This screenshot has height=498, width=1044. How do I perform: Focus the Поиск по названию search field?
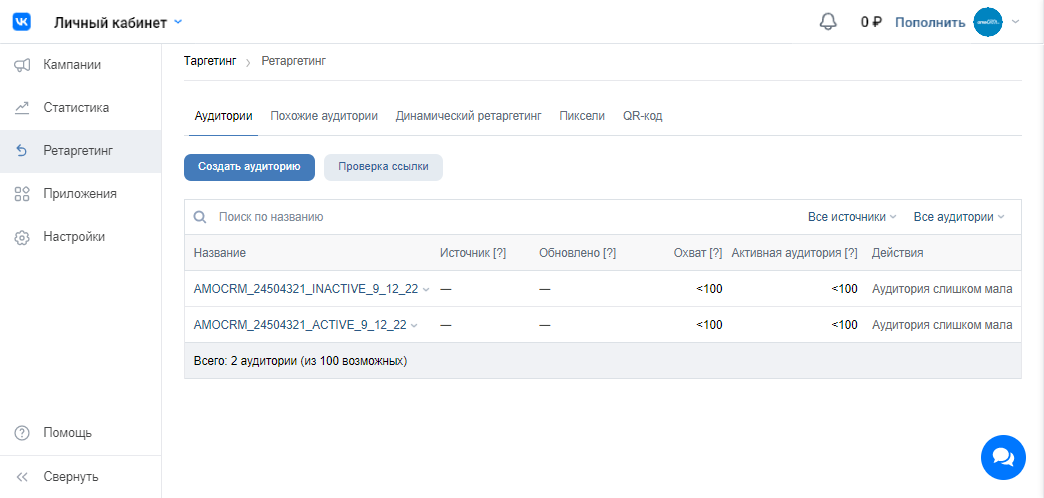click(x=400, y=217)
